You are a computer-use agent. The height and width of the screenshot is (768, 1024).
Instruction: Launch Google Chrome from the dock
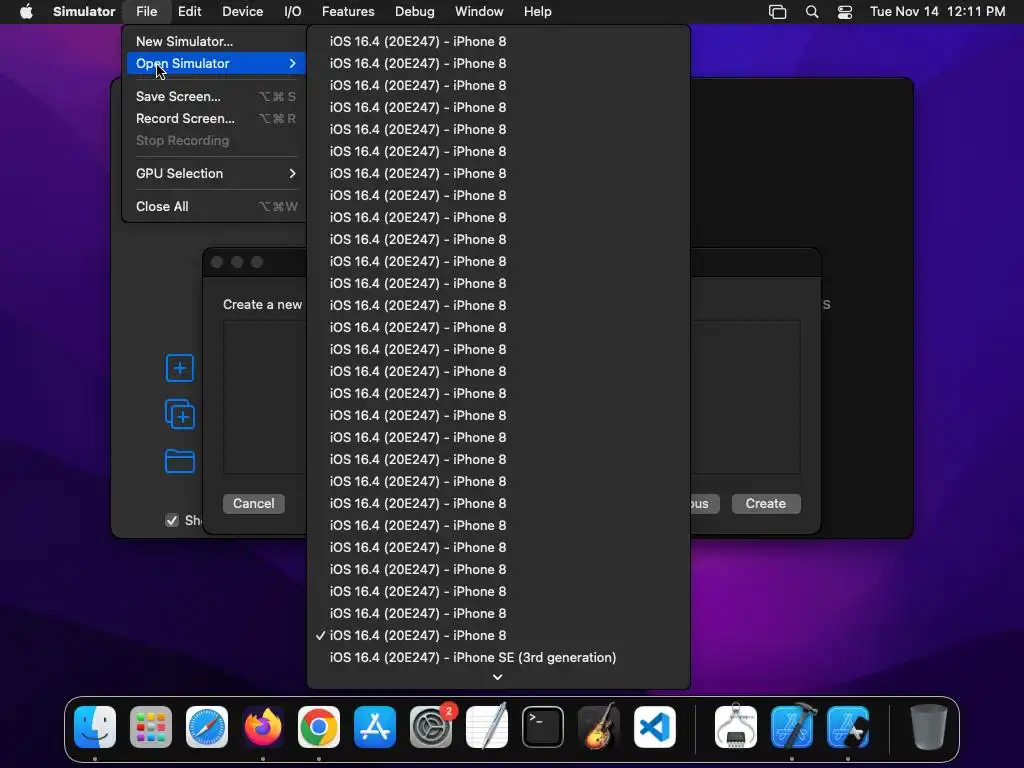pos(319,727)
